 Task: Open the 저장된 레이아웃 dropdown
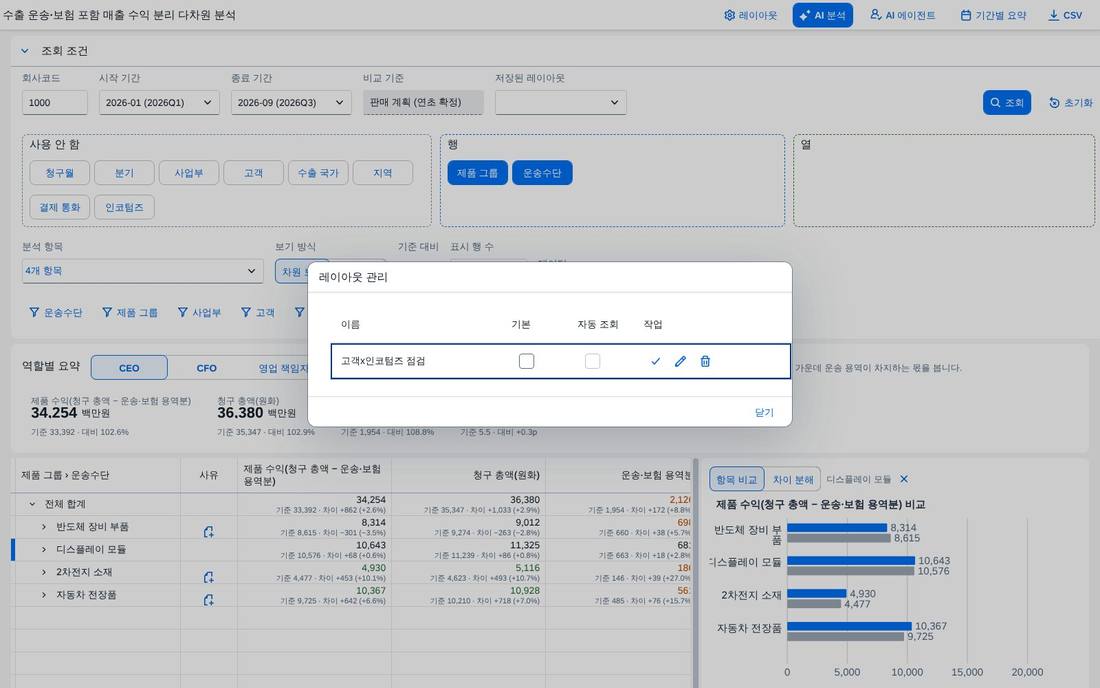(x=561, y=102)
